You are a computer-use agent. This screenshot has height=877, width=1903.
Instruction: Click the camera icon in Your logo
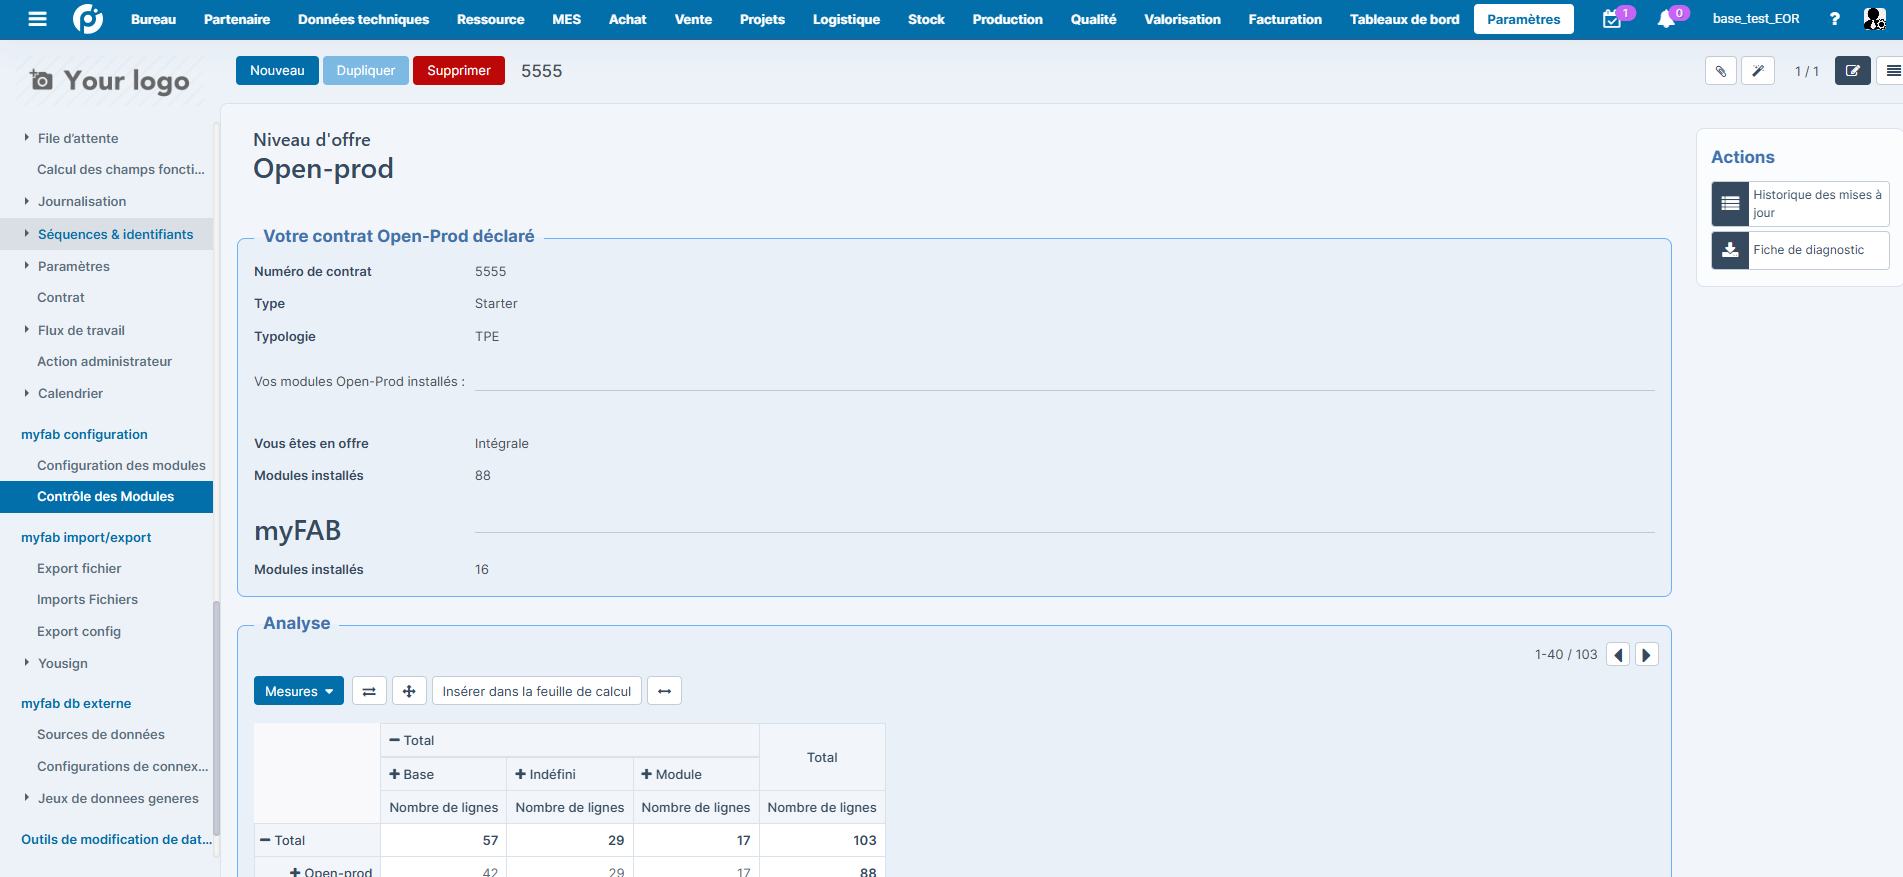[x=42, y=80]
